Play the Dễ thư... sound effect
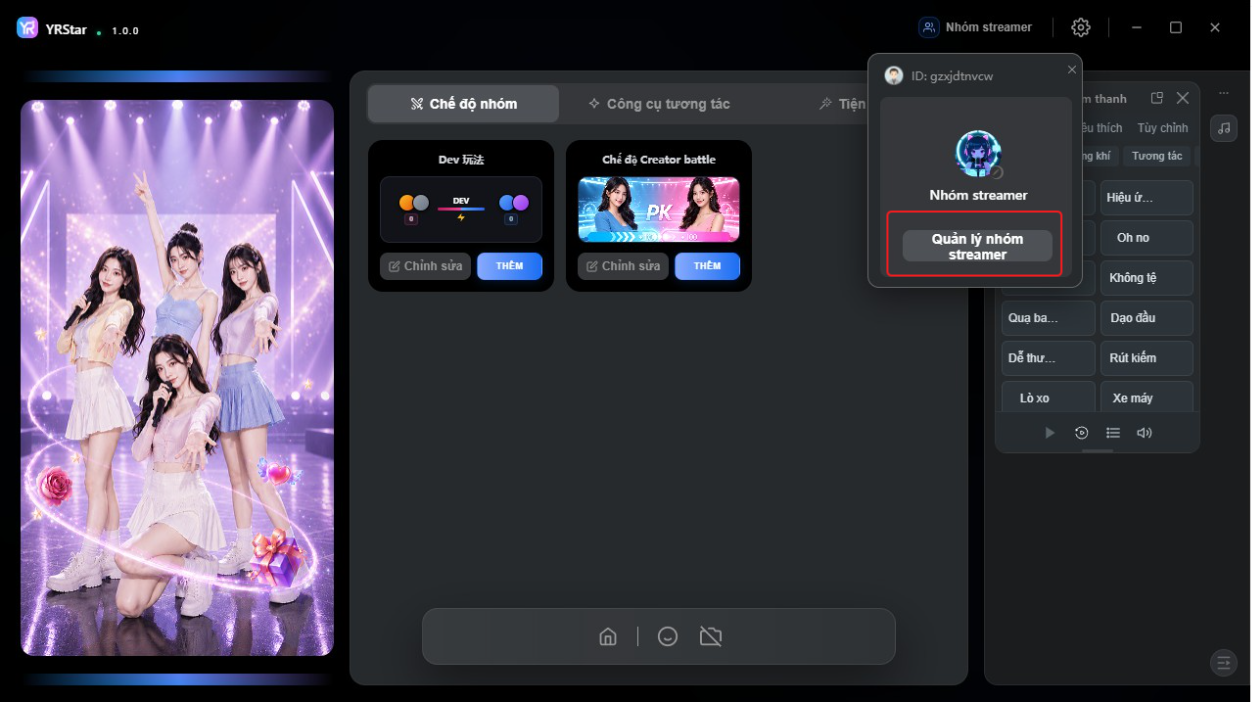 (x=1048, y=358)
